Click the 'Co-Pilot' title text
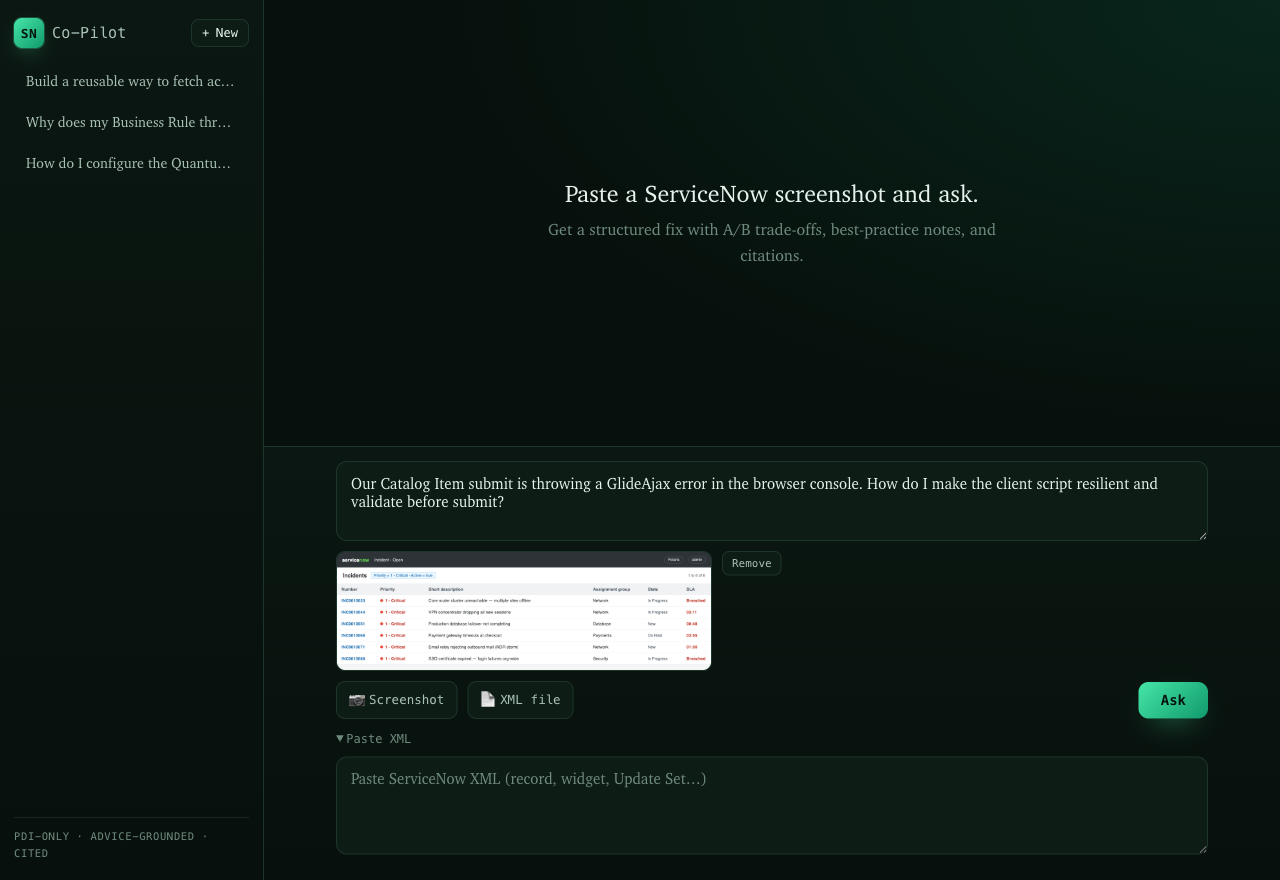The width and height of the screenshot is (1280, 880). pyautogui.click(x=89, y=33)
